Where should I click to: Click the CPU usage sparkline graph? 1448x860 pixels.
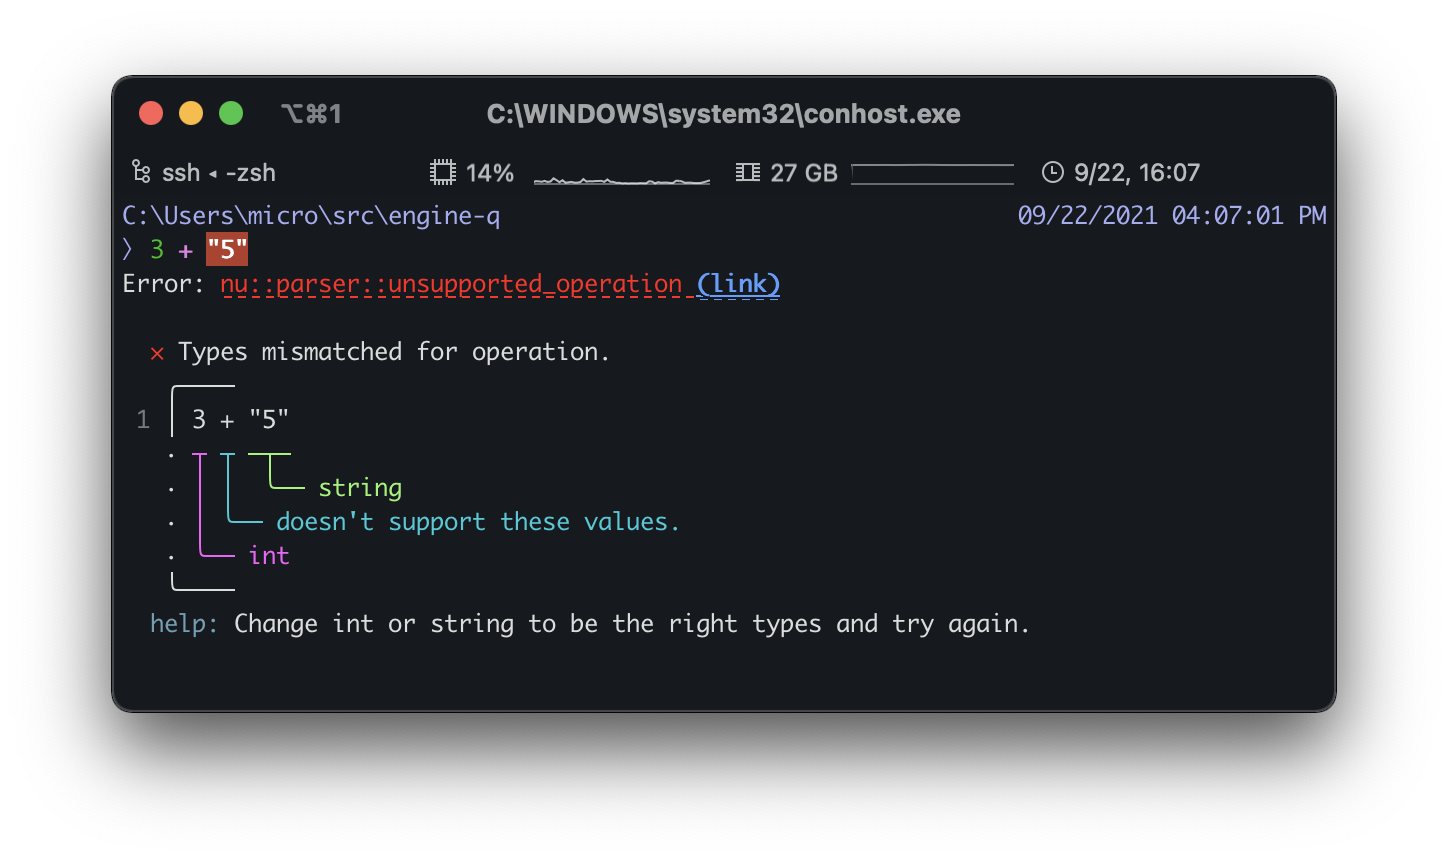[x=621, y=177]
